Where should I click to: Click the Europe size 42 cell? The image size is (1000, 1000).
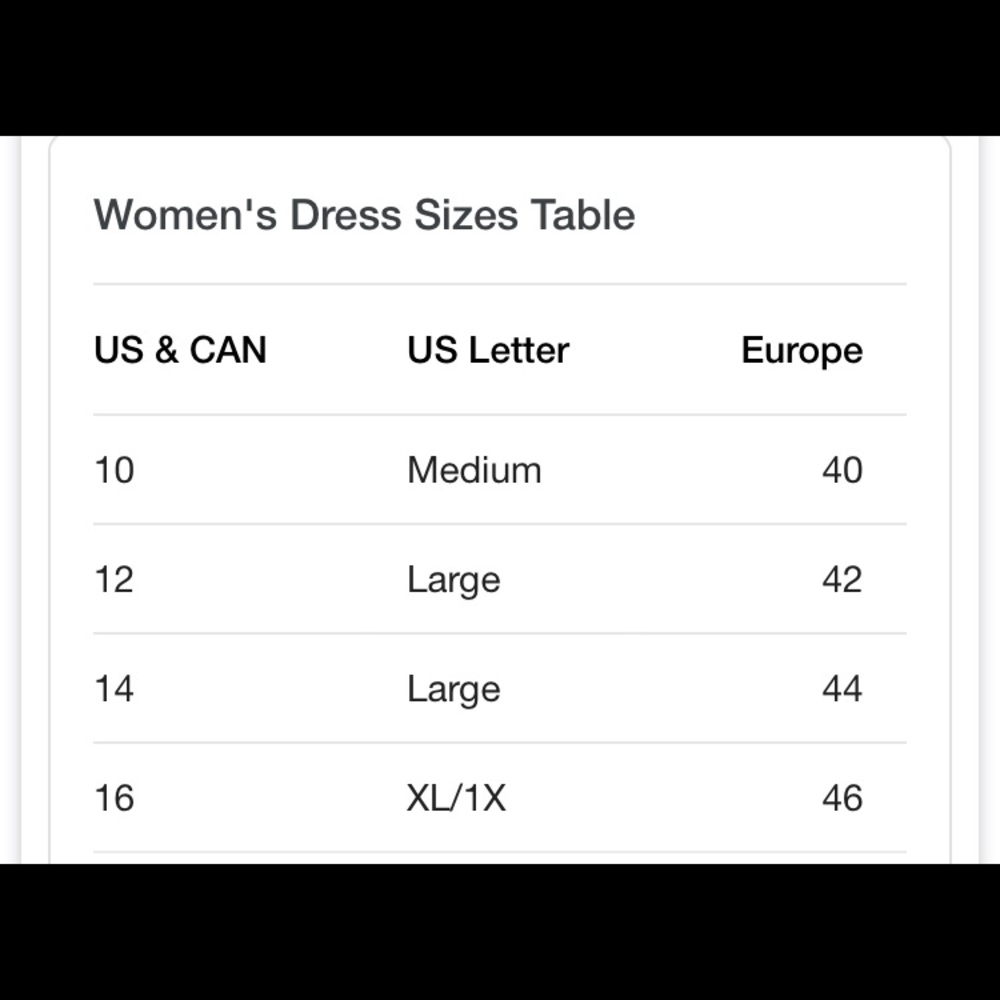(x=841, y=580)
